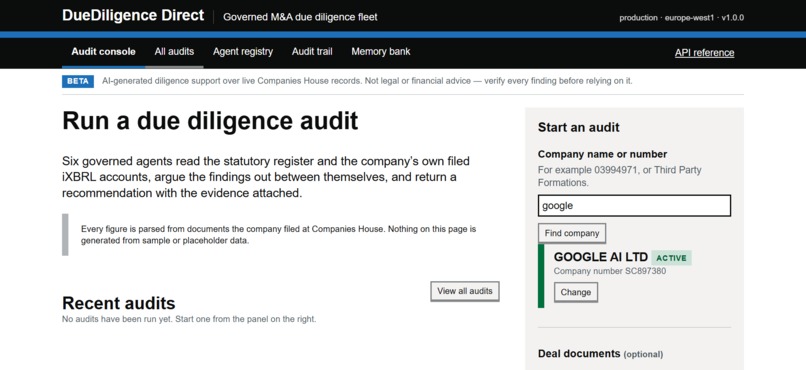Click the production europe-west1 v1.0.0 label
The height and width of the screenshot is (370, 806).
click(x=682, y=18)
